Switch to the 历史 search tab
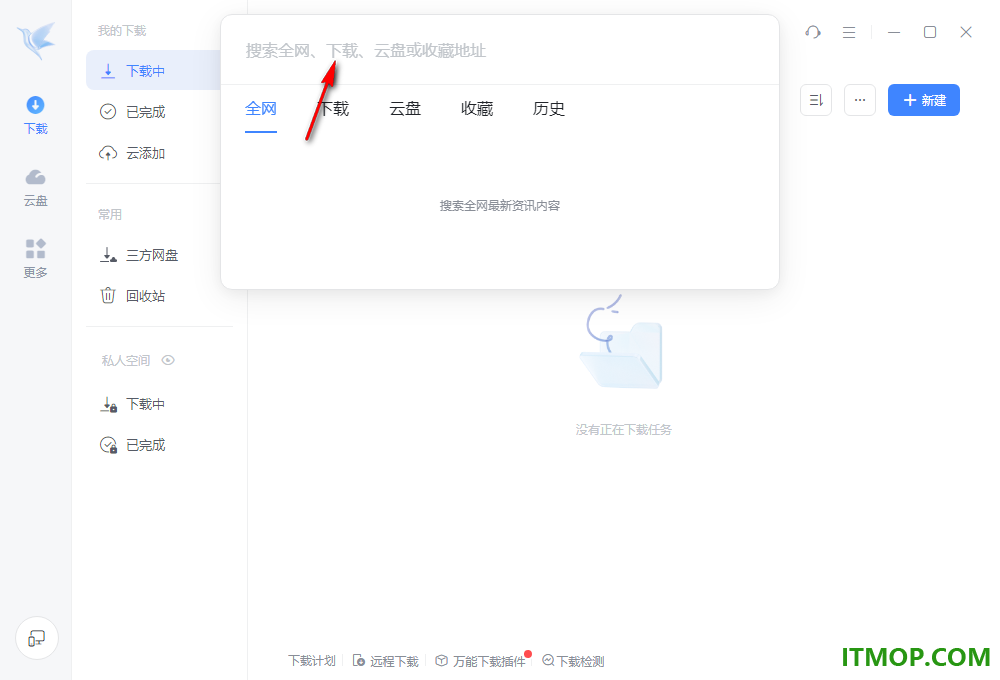The height and width of the screenshot is (680, 1000). 548,109
